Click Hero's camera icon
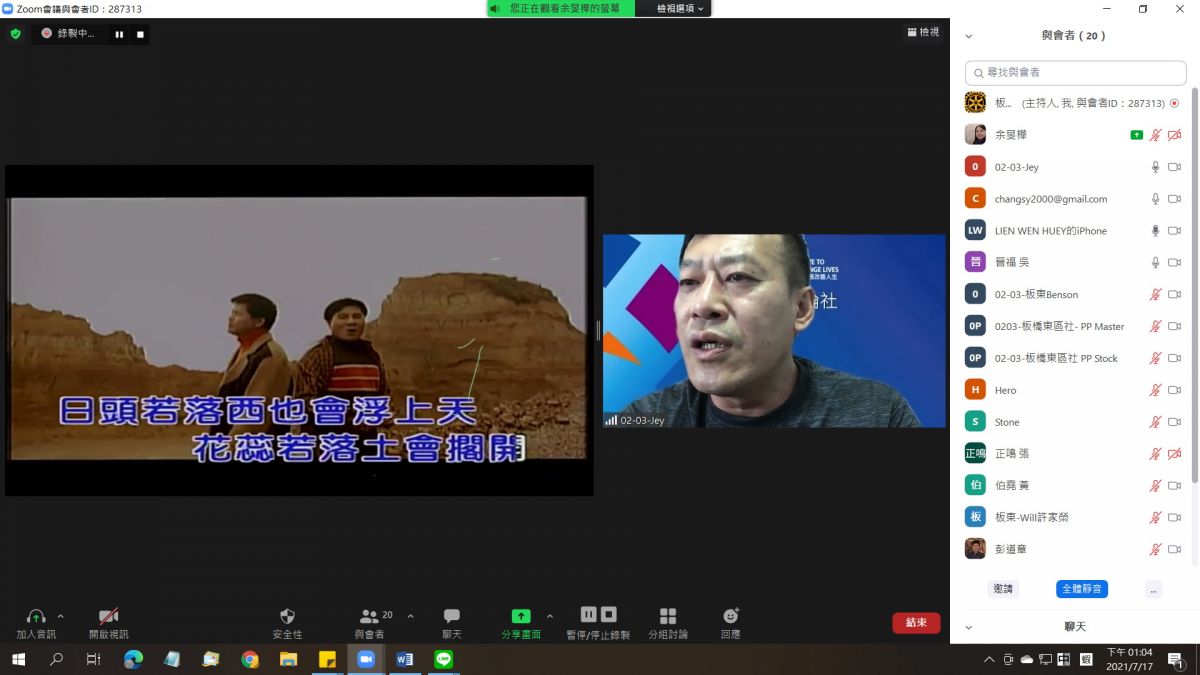 [x=1174, y=390]
